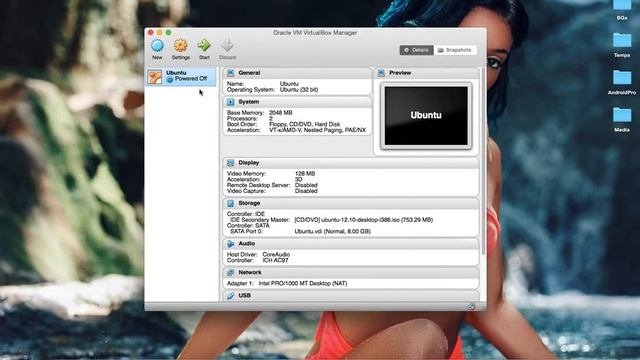
Task: Start the Ubuntu VM with the green arrow
Action: 204,45
